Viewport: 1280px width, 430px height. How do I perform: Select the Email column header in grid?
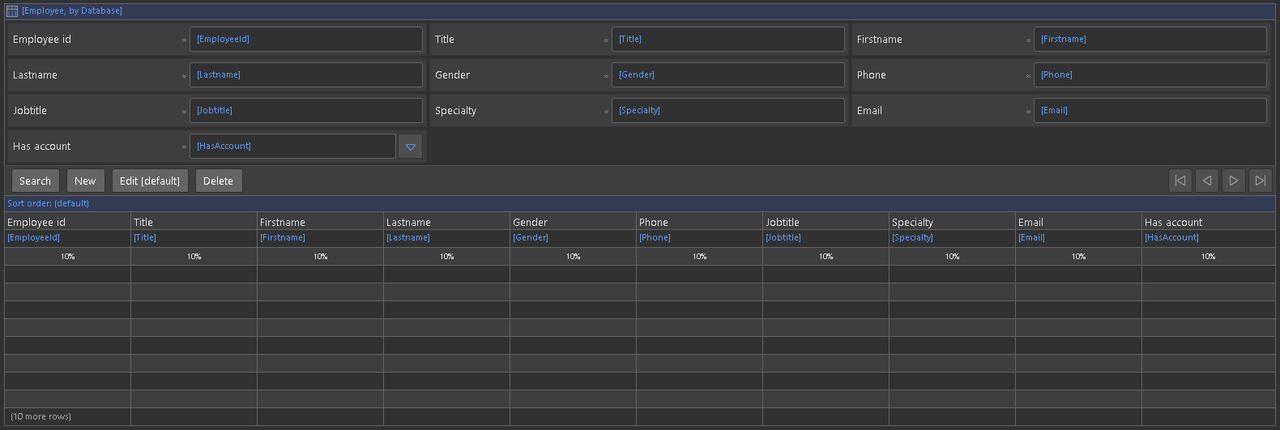point(1078,222)
